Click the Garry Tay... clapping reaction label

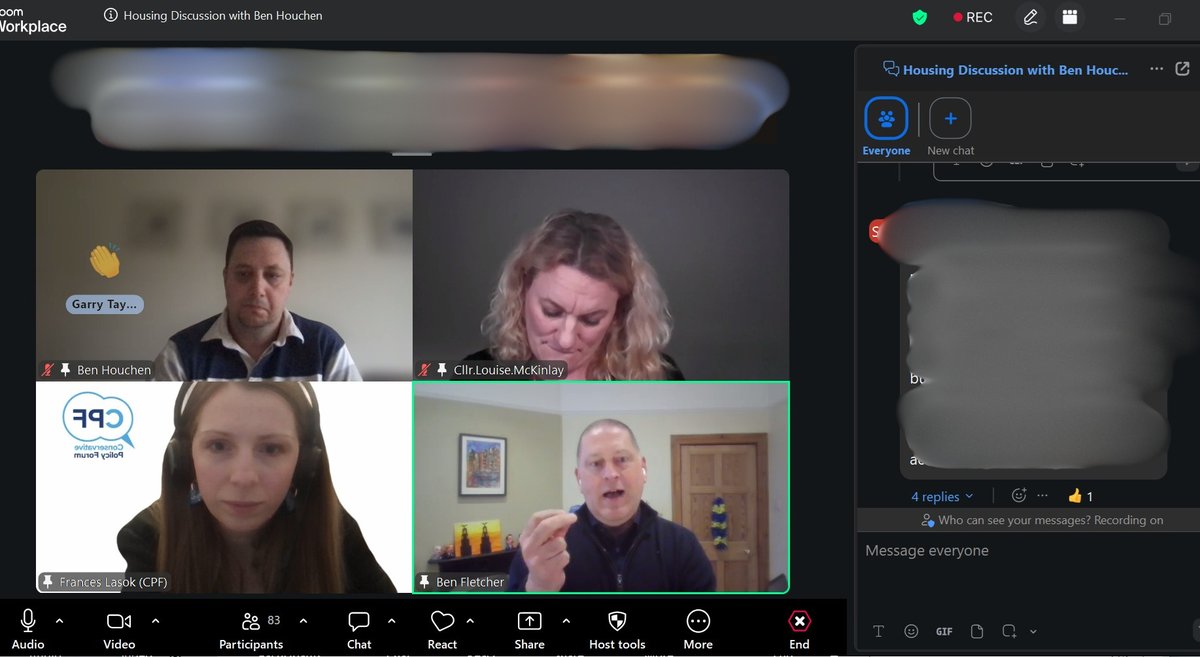104,304
